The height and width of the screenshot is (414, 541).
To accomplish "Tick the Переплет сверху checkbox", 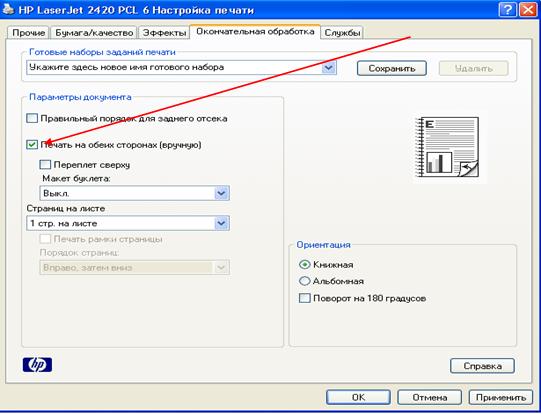I will point(45,165).
